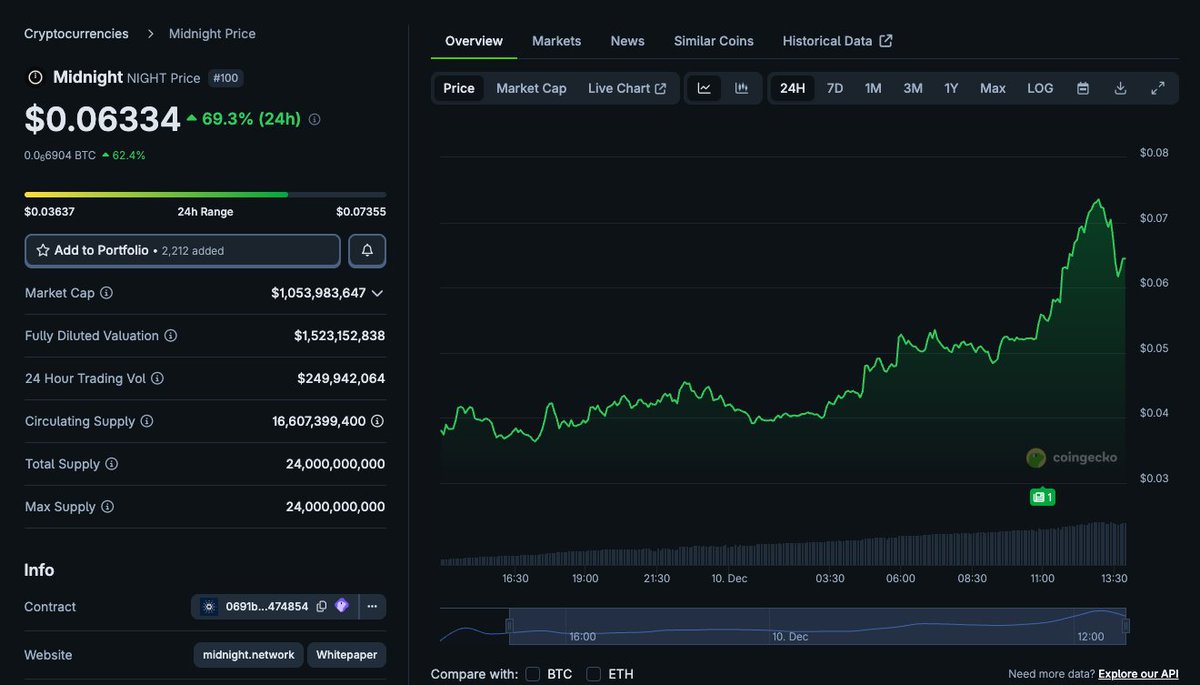Click the Explore our API link
Viewport: 1200px width, 685px height.
pos(1138,674)
